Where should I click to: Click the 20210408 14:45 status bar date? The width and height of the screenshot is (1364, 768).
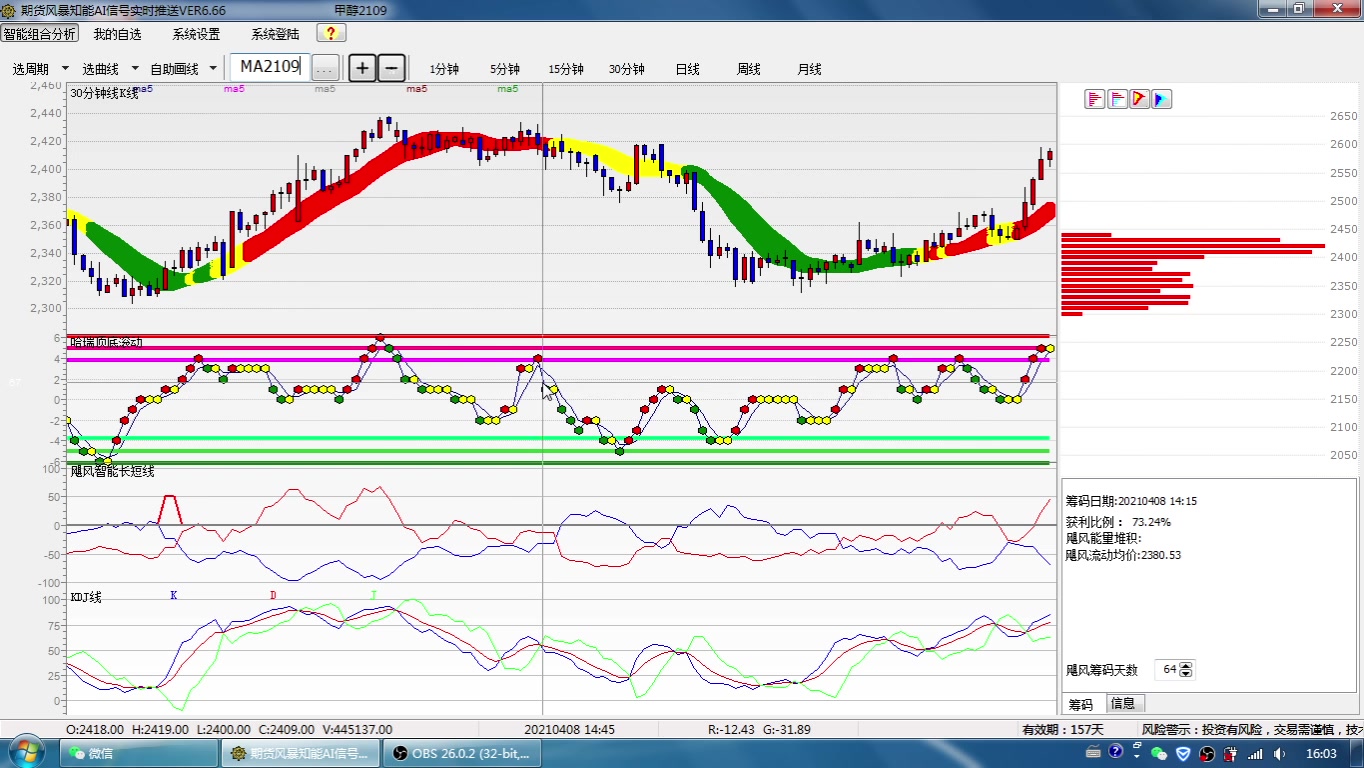pyautogui.click(x=569, y=730)
